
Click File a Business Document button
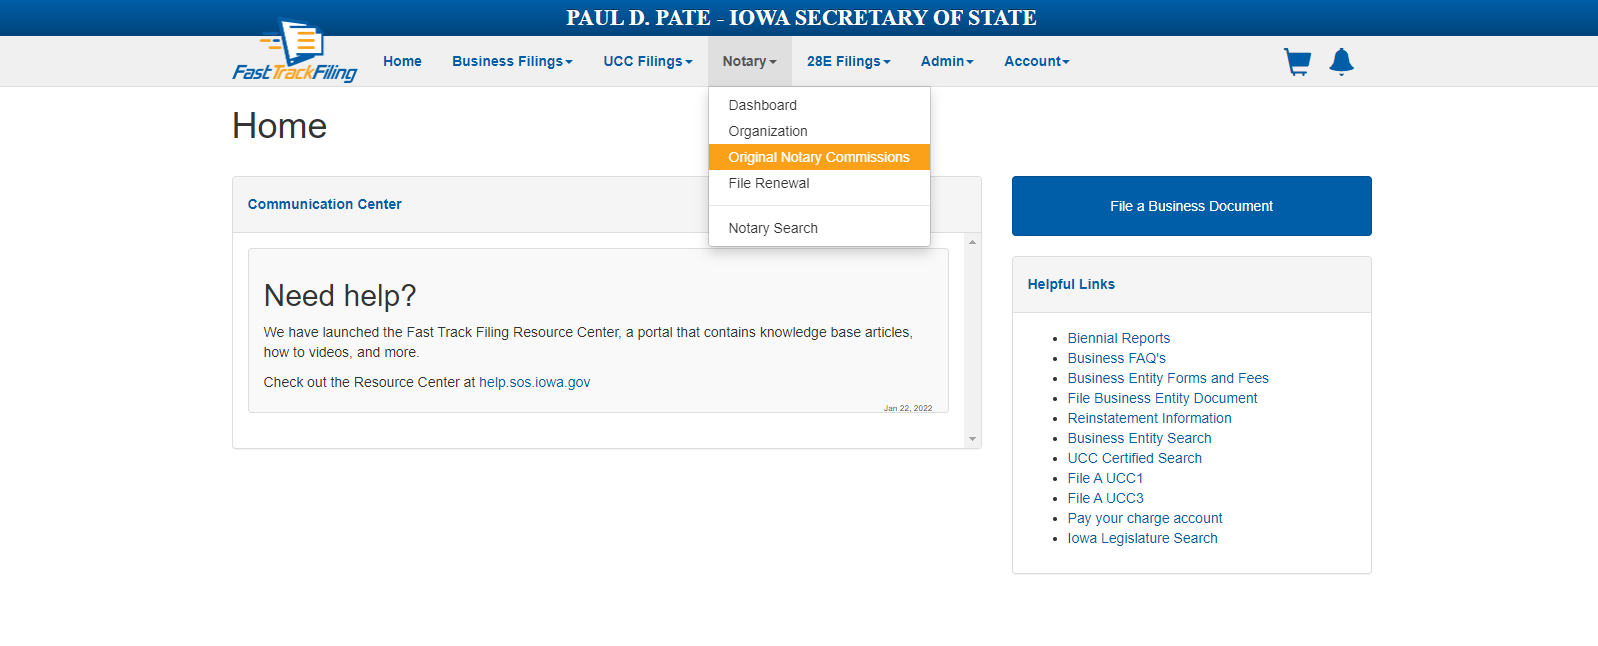coord(1191,206)
